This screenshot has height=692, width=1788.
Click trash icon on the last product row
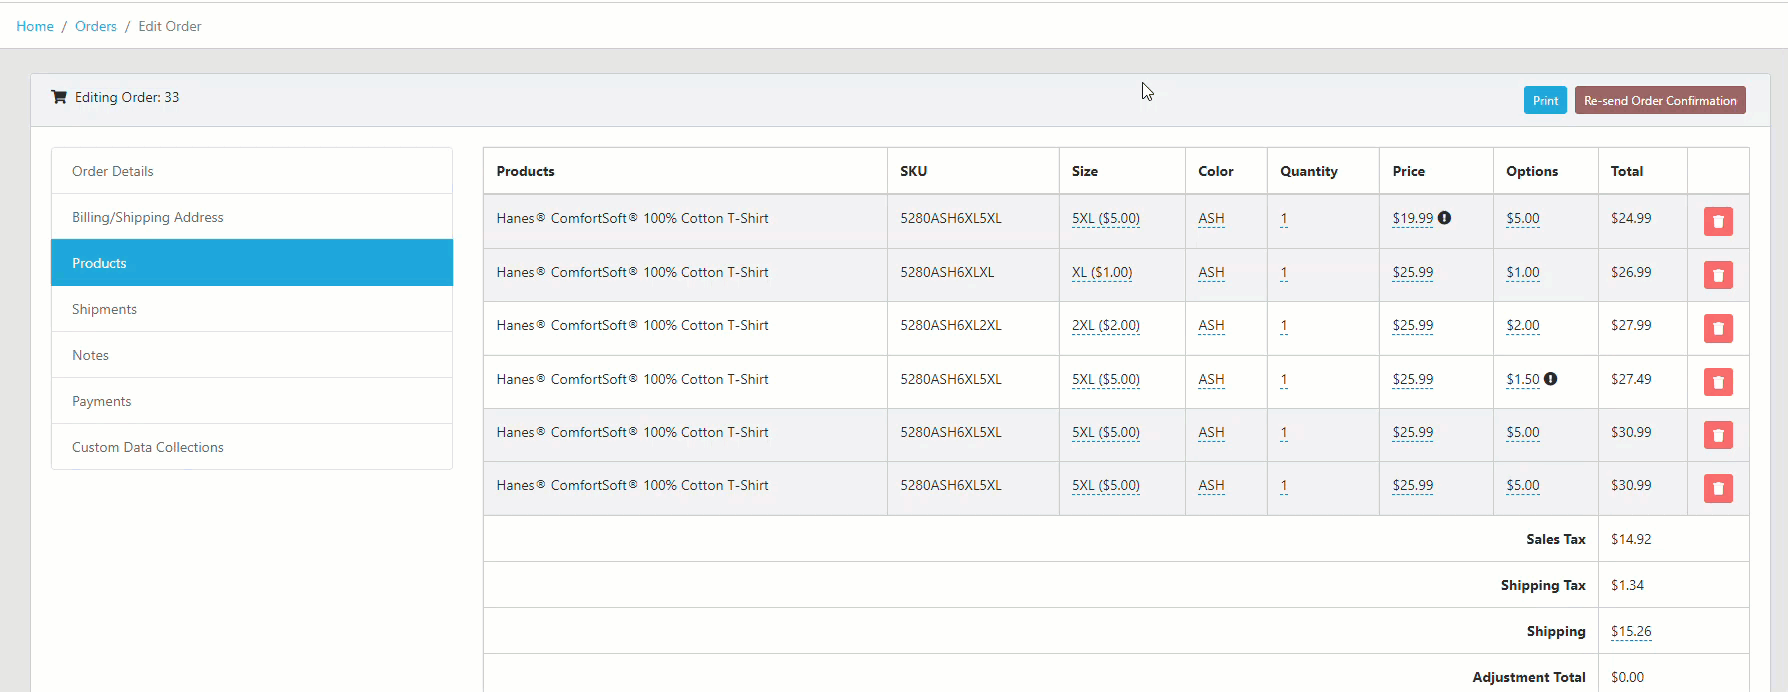point(1717,488)
